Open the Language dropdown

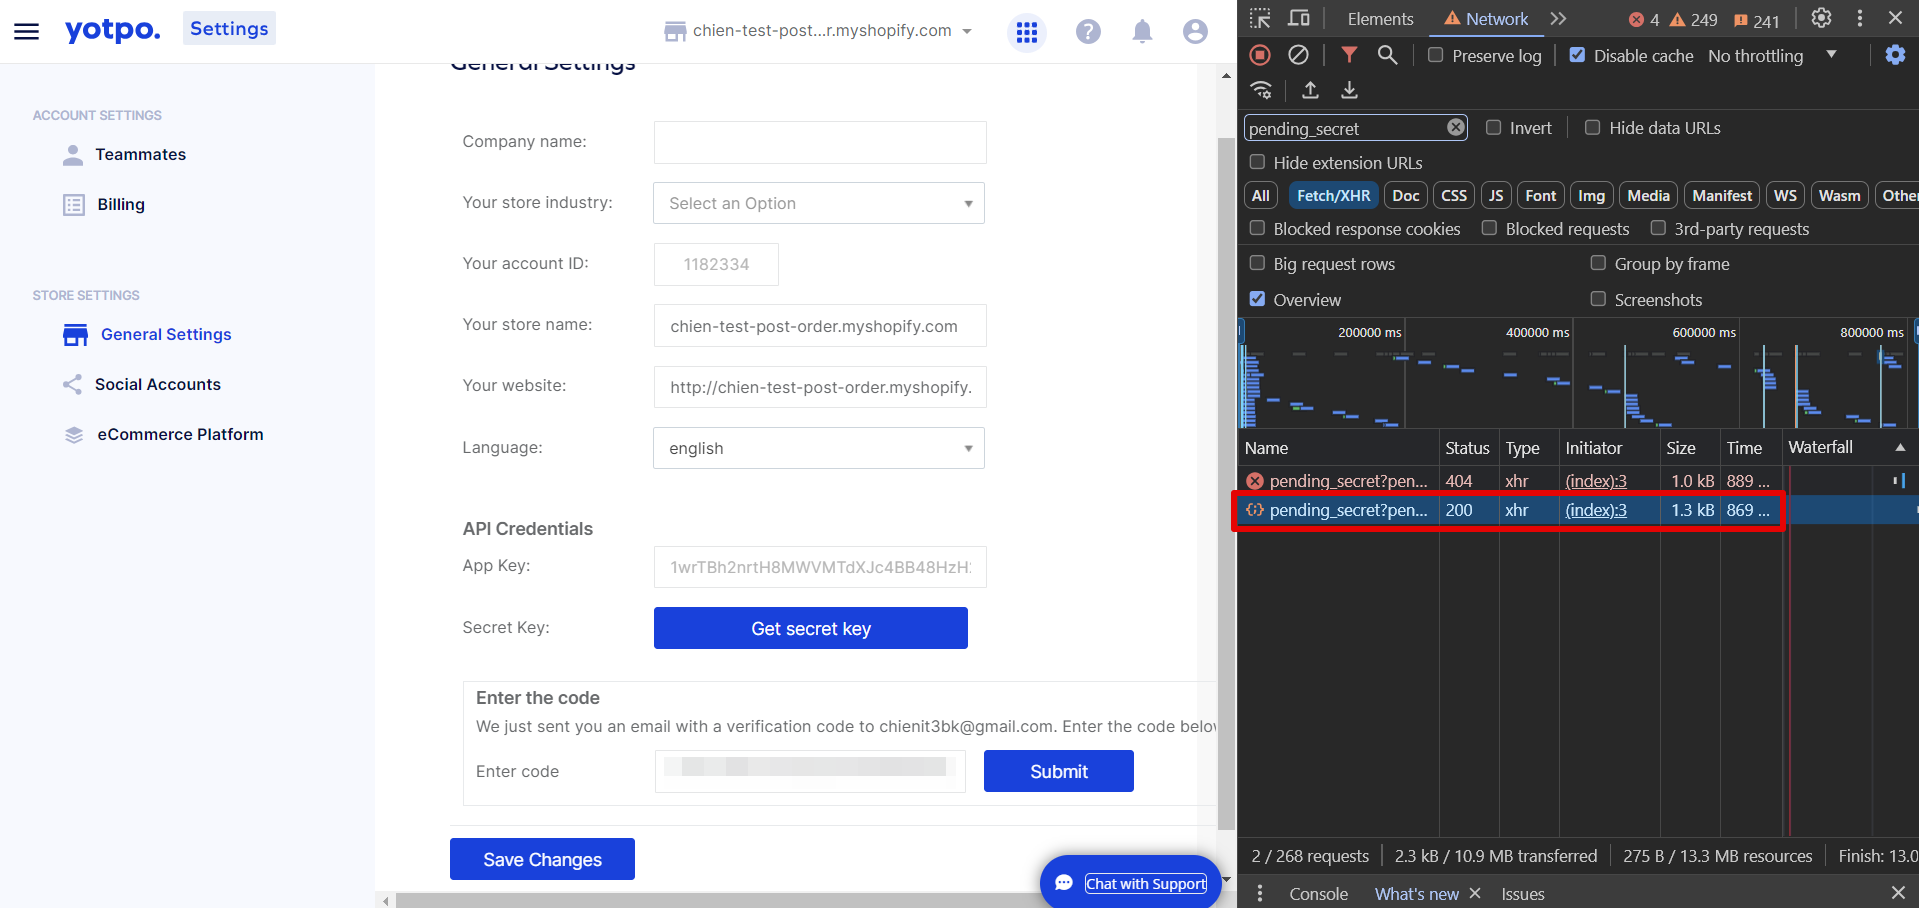[x=819, y=448]
